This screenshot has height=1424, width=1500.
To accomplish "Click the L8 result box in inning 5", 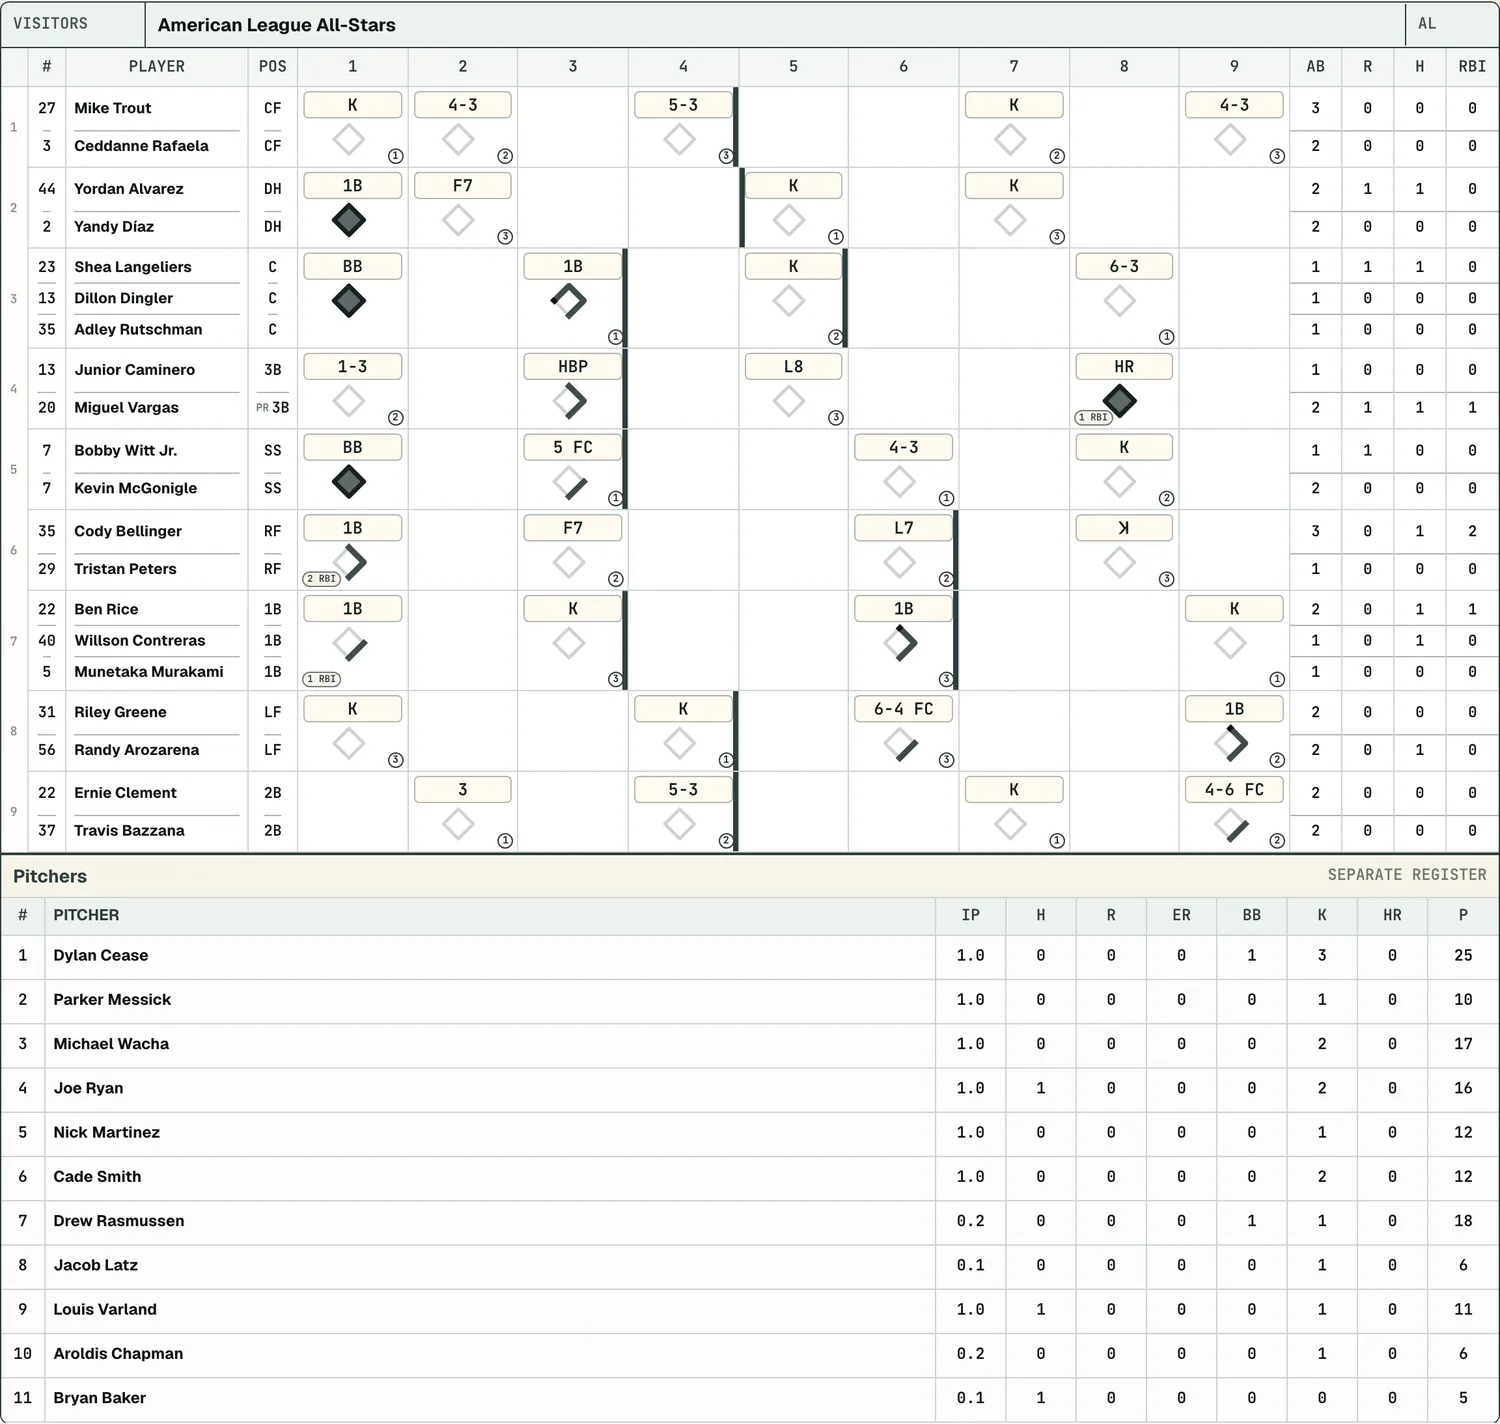I will (x=793, y=367).
